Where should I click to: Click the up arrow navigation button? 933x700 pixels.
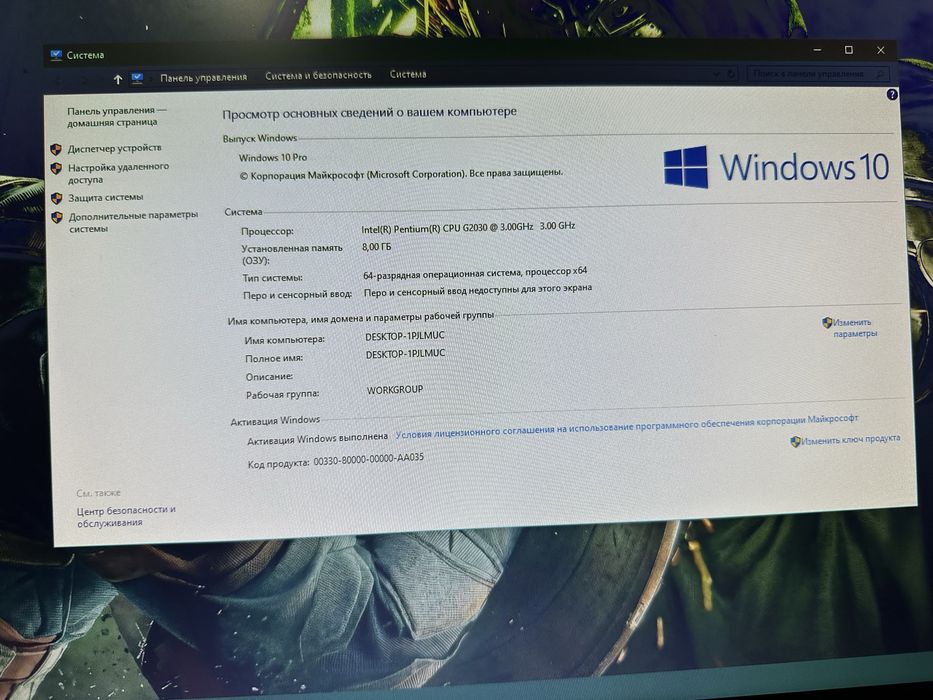pyautogui.click(x=118, y=79)
